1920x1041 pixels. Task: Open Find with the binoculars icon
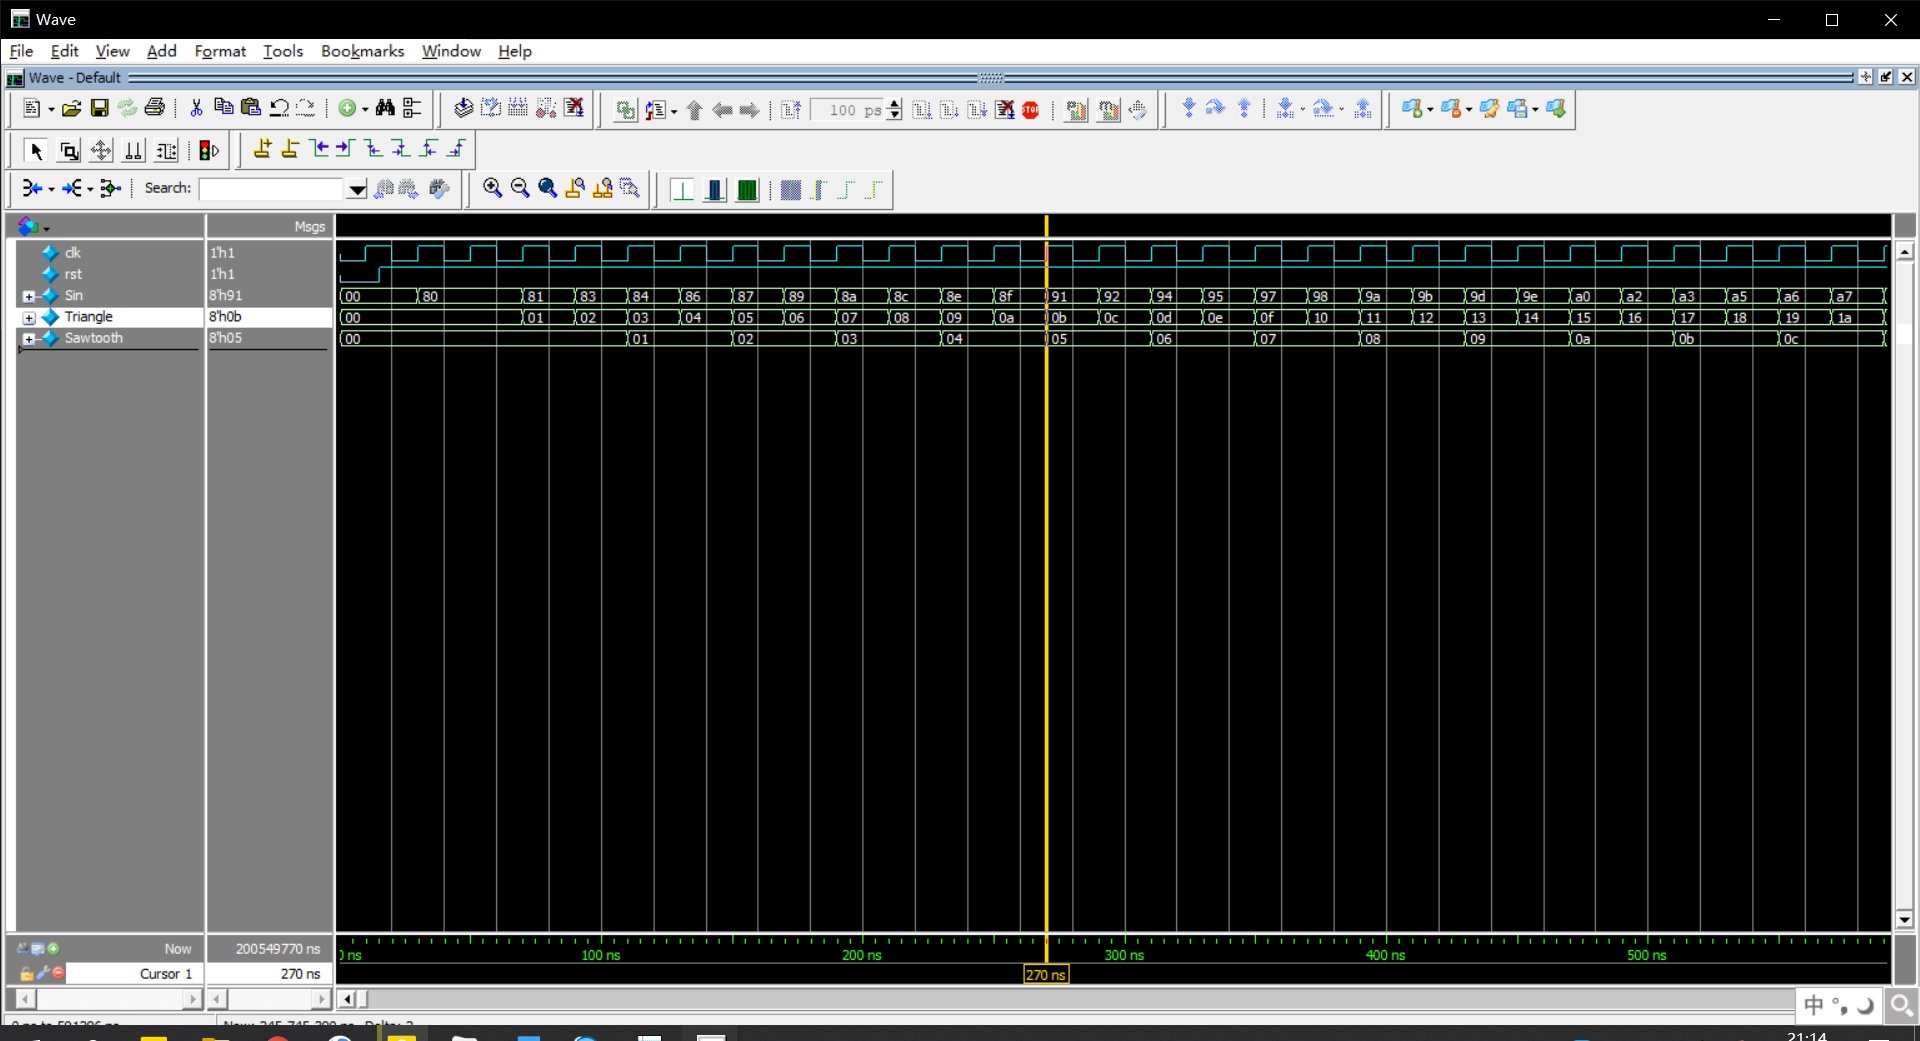click(x=385, y=109)
